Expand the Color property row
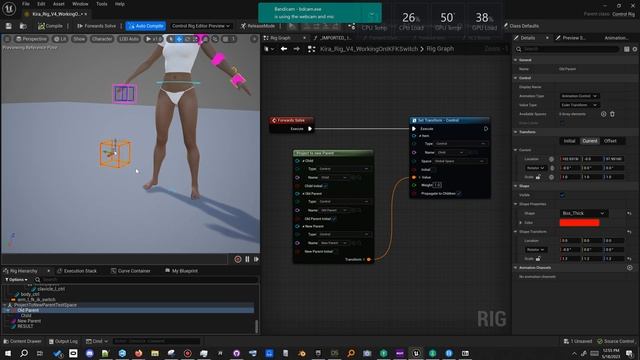This screenshot has height=360, width=640. pyautogui.click(x=521, y=222)
